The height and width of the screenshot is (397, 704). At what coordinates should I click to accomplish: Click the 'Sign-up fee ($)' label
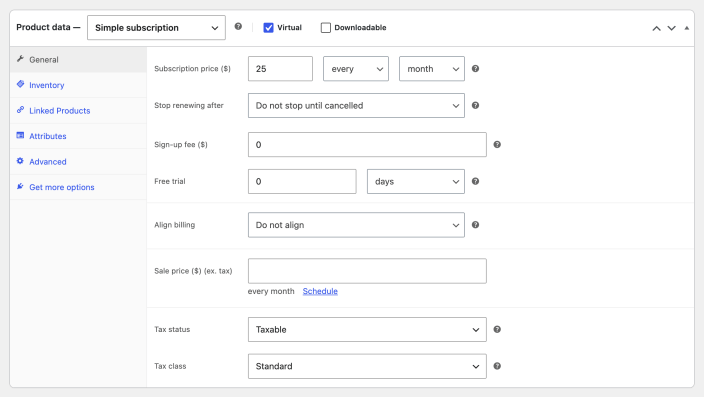click(181, 145)
